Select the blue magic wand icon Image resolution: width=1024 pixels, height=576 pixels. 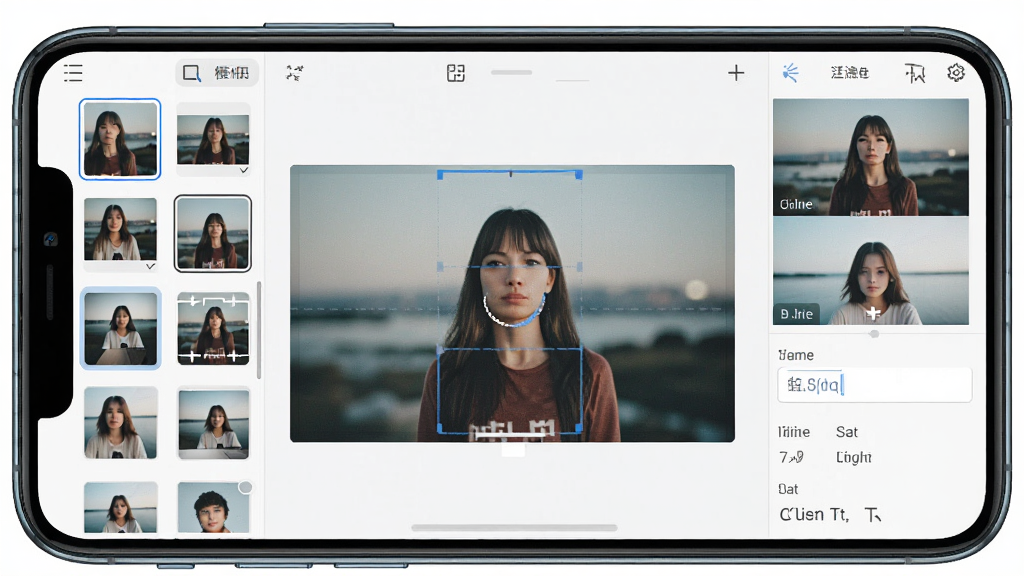tap(790, 72)
